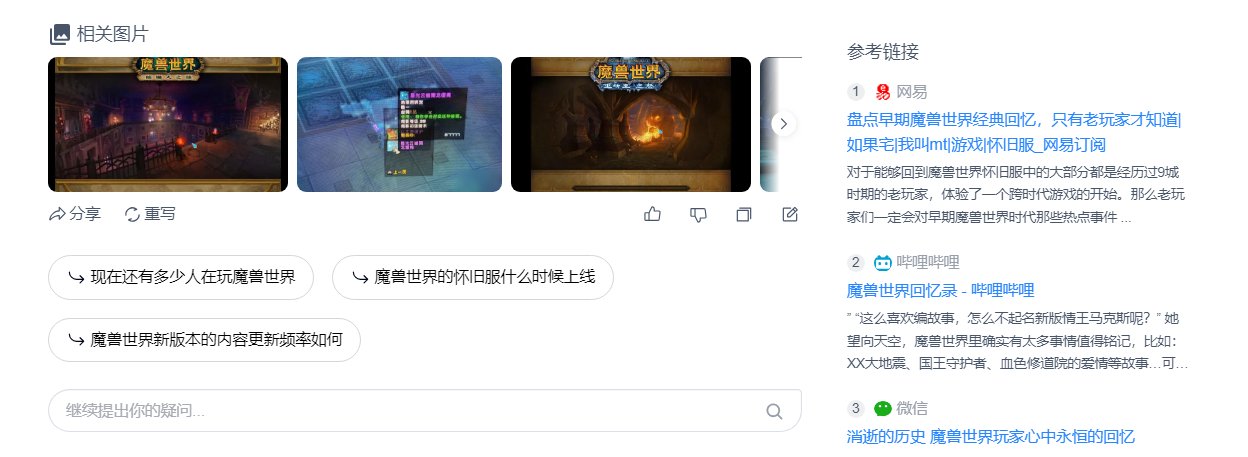Open link 魔兽世界回忆录 - 哔哩哔哩
The height and width of the screenshot is (457, 1248).
click(940, 290)
